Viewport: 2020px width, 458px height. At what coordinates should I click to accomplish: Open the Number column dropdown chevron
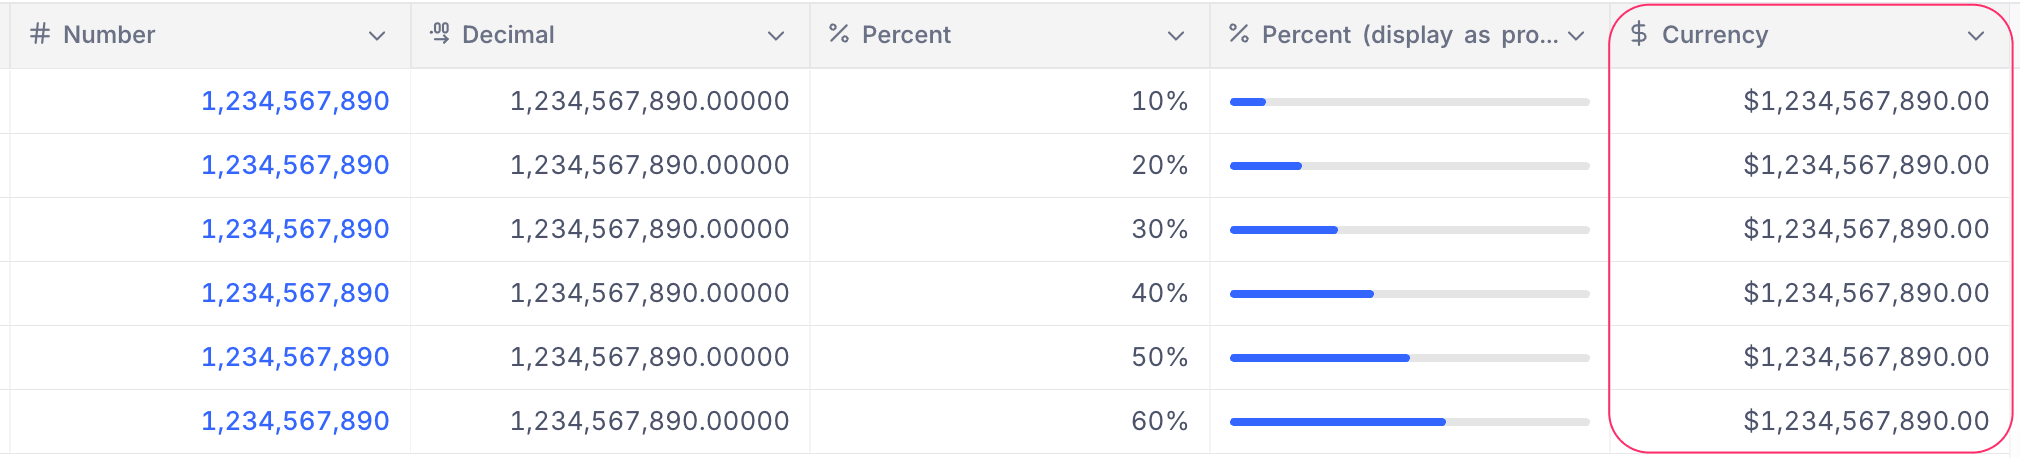pyautogui.click(x=377, y=36)
